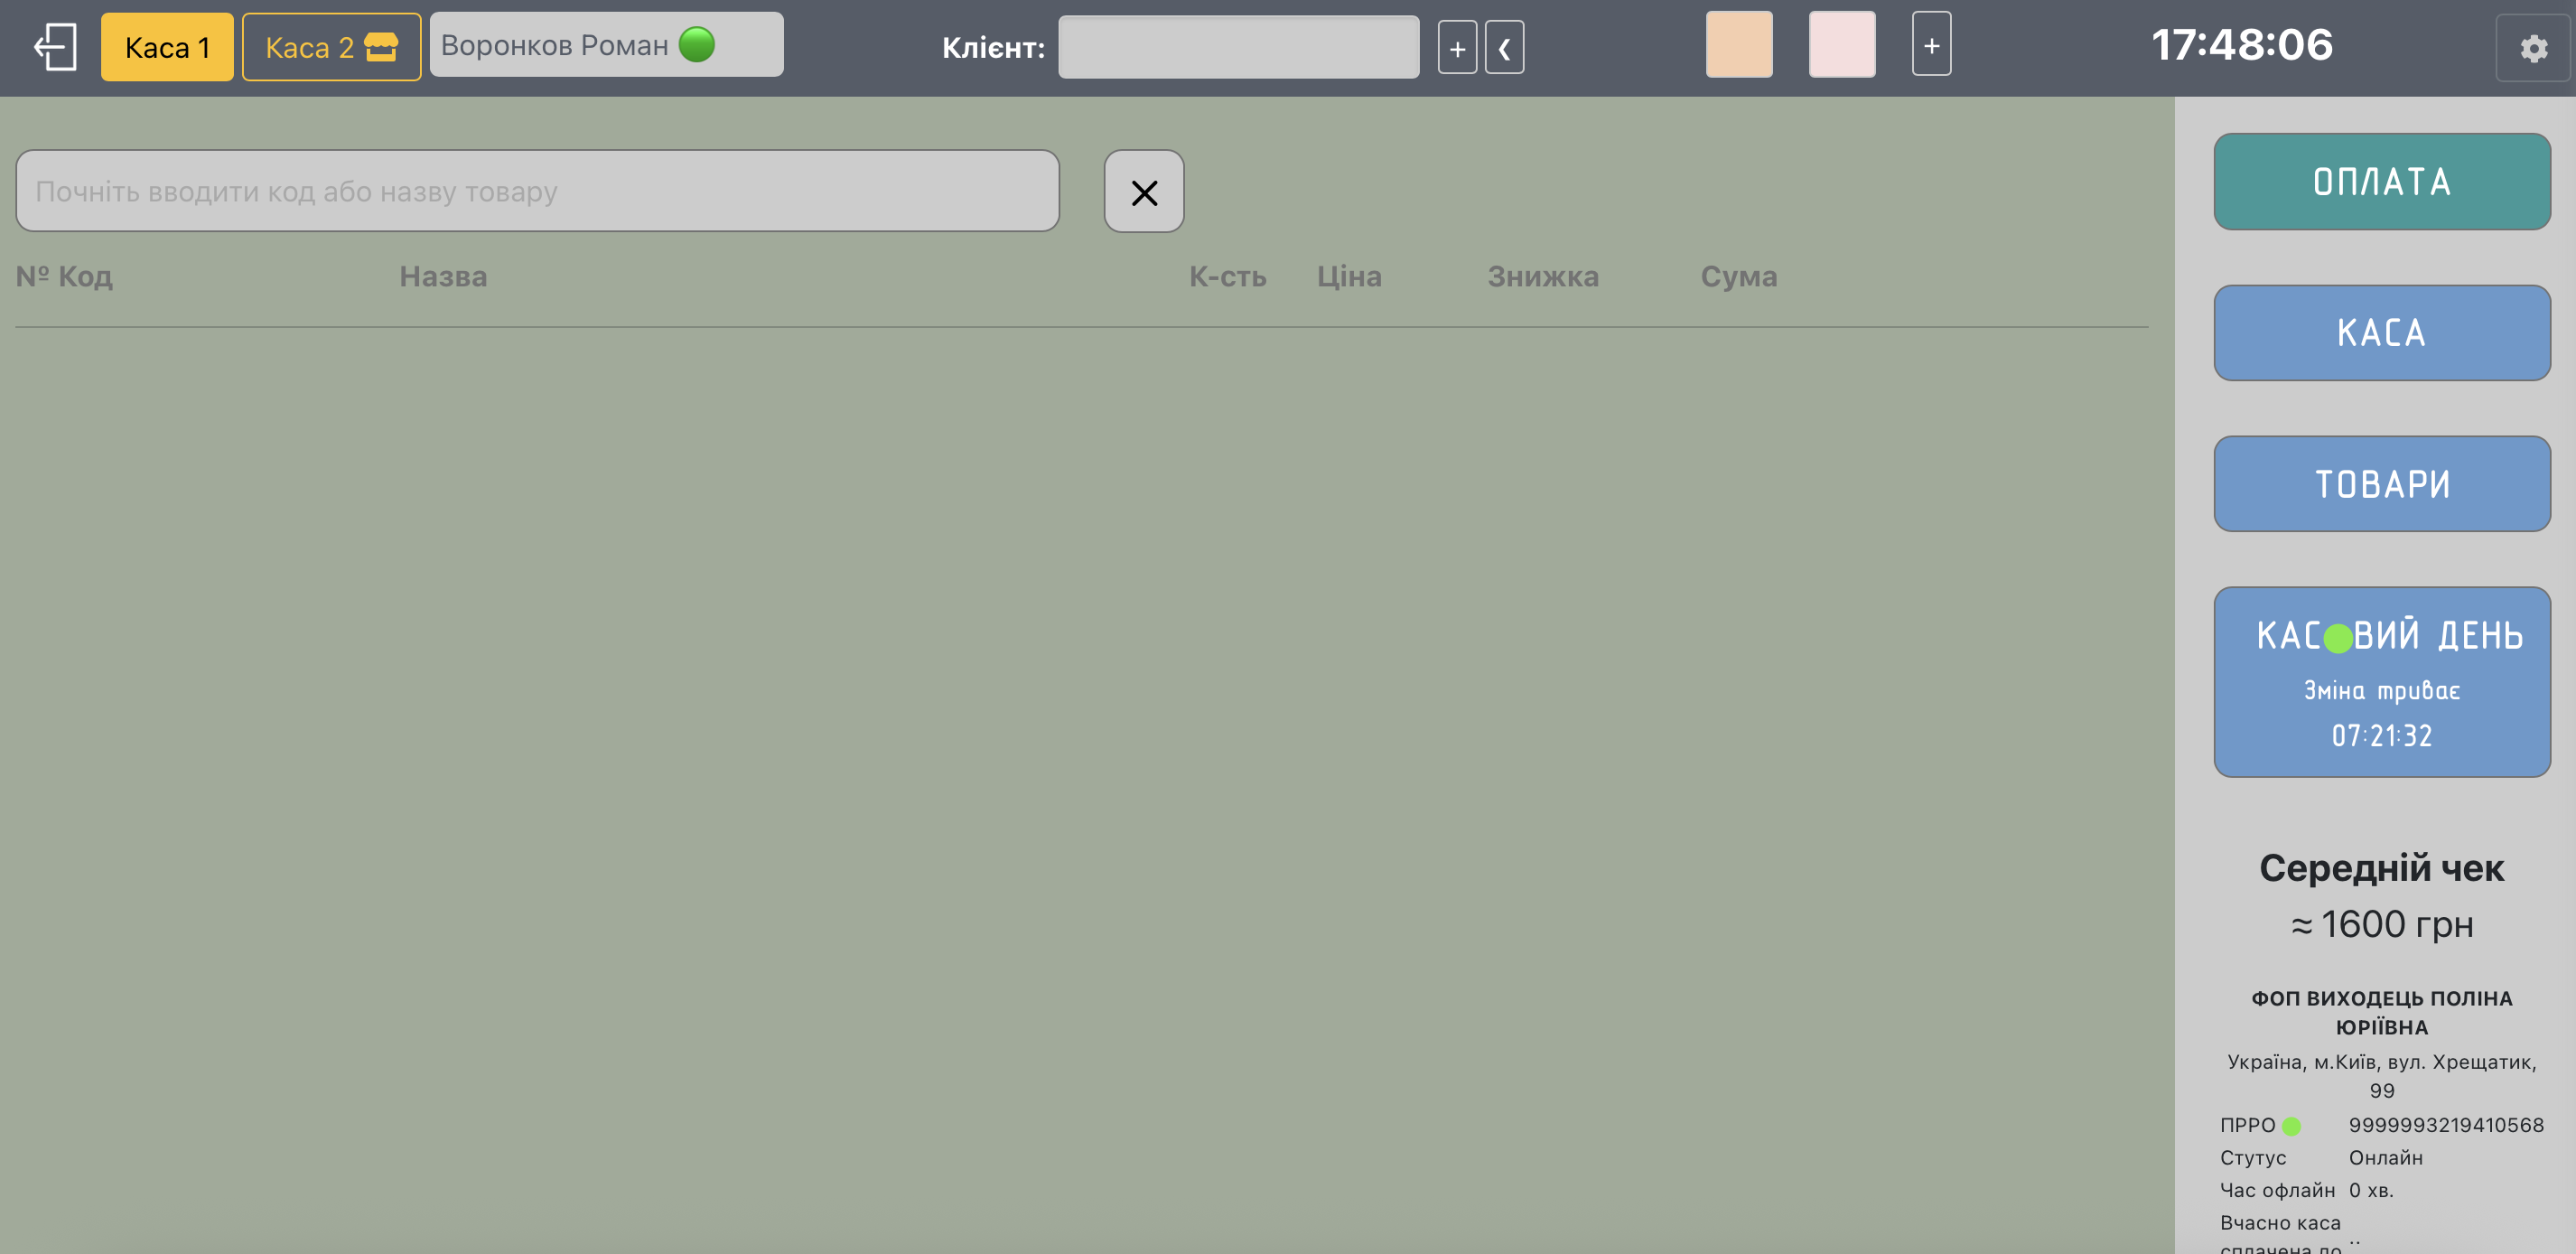The height and width of the screenshot is (1254, 2576).
Task: Click the logout exit icon
Action: tap(55, 47)
